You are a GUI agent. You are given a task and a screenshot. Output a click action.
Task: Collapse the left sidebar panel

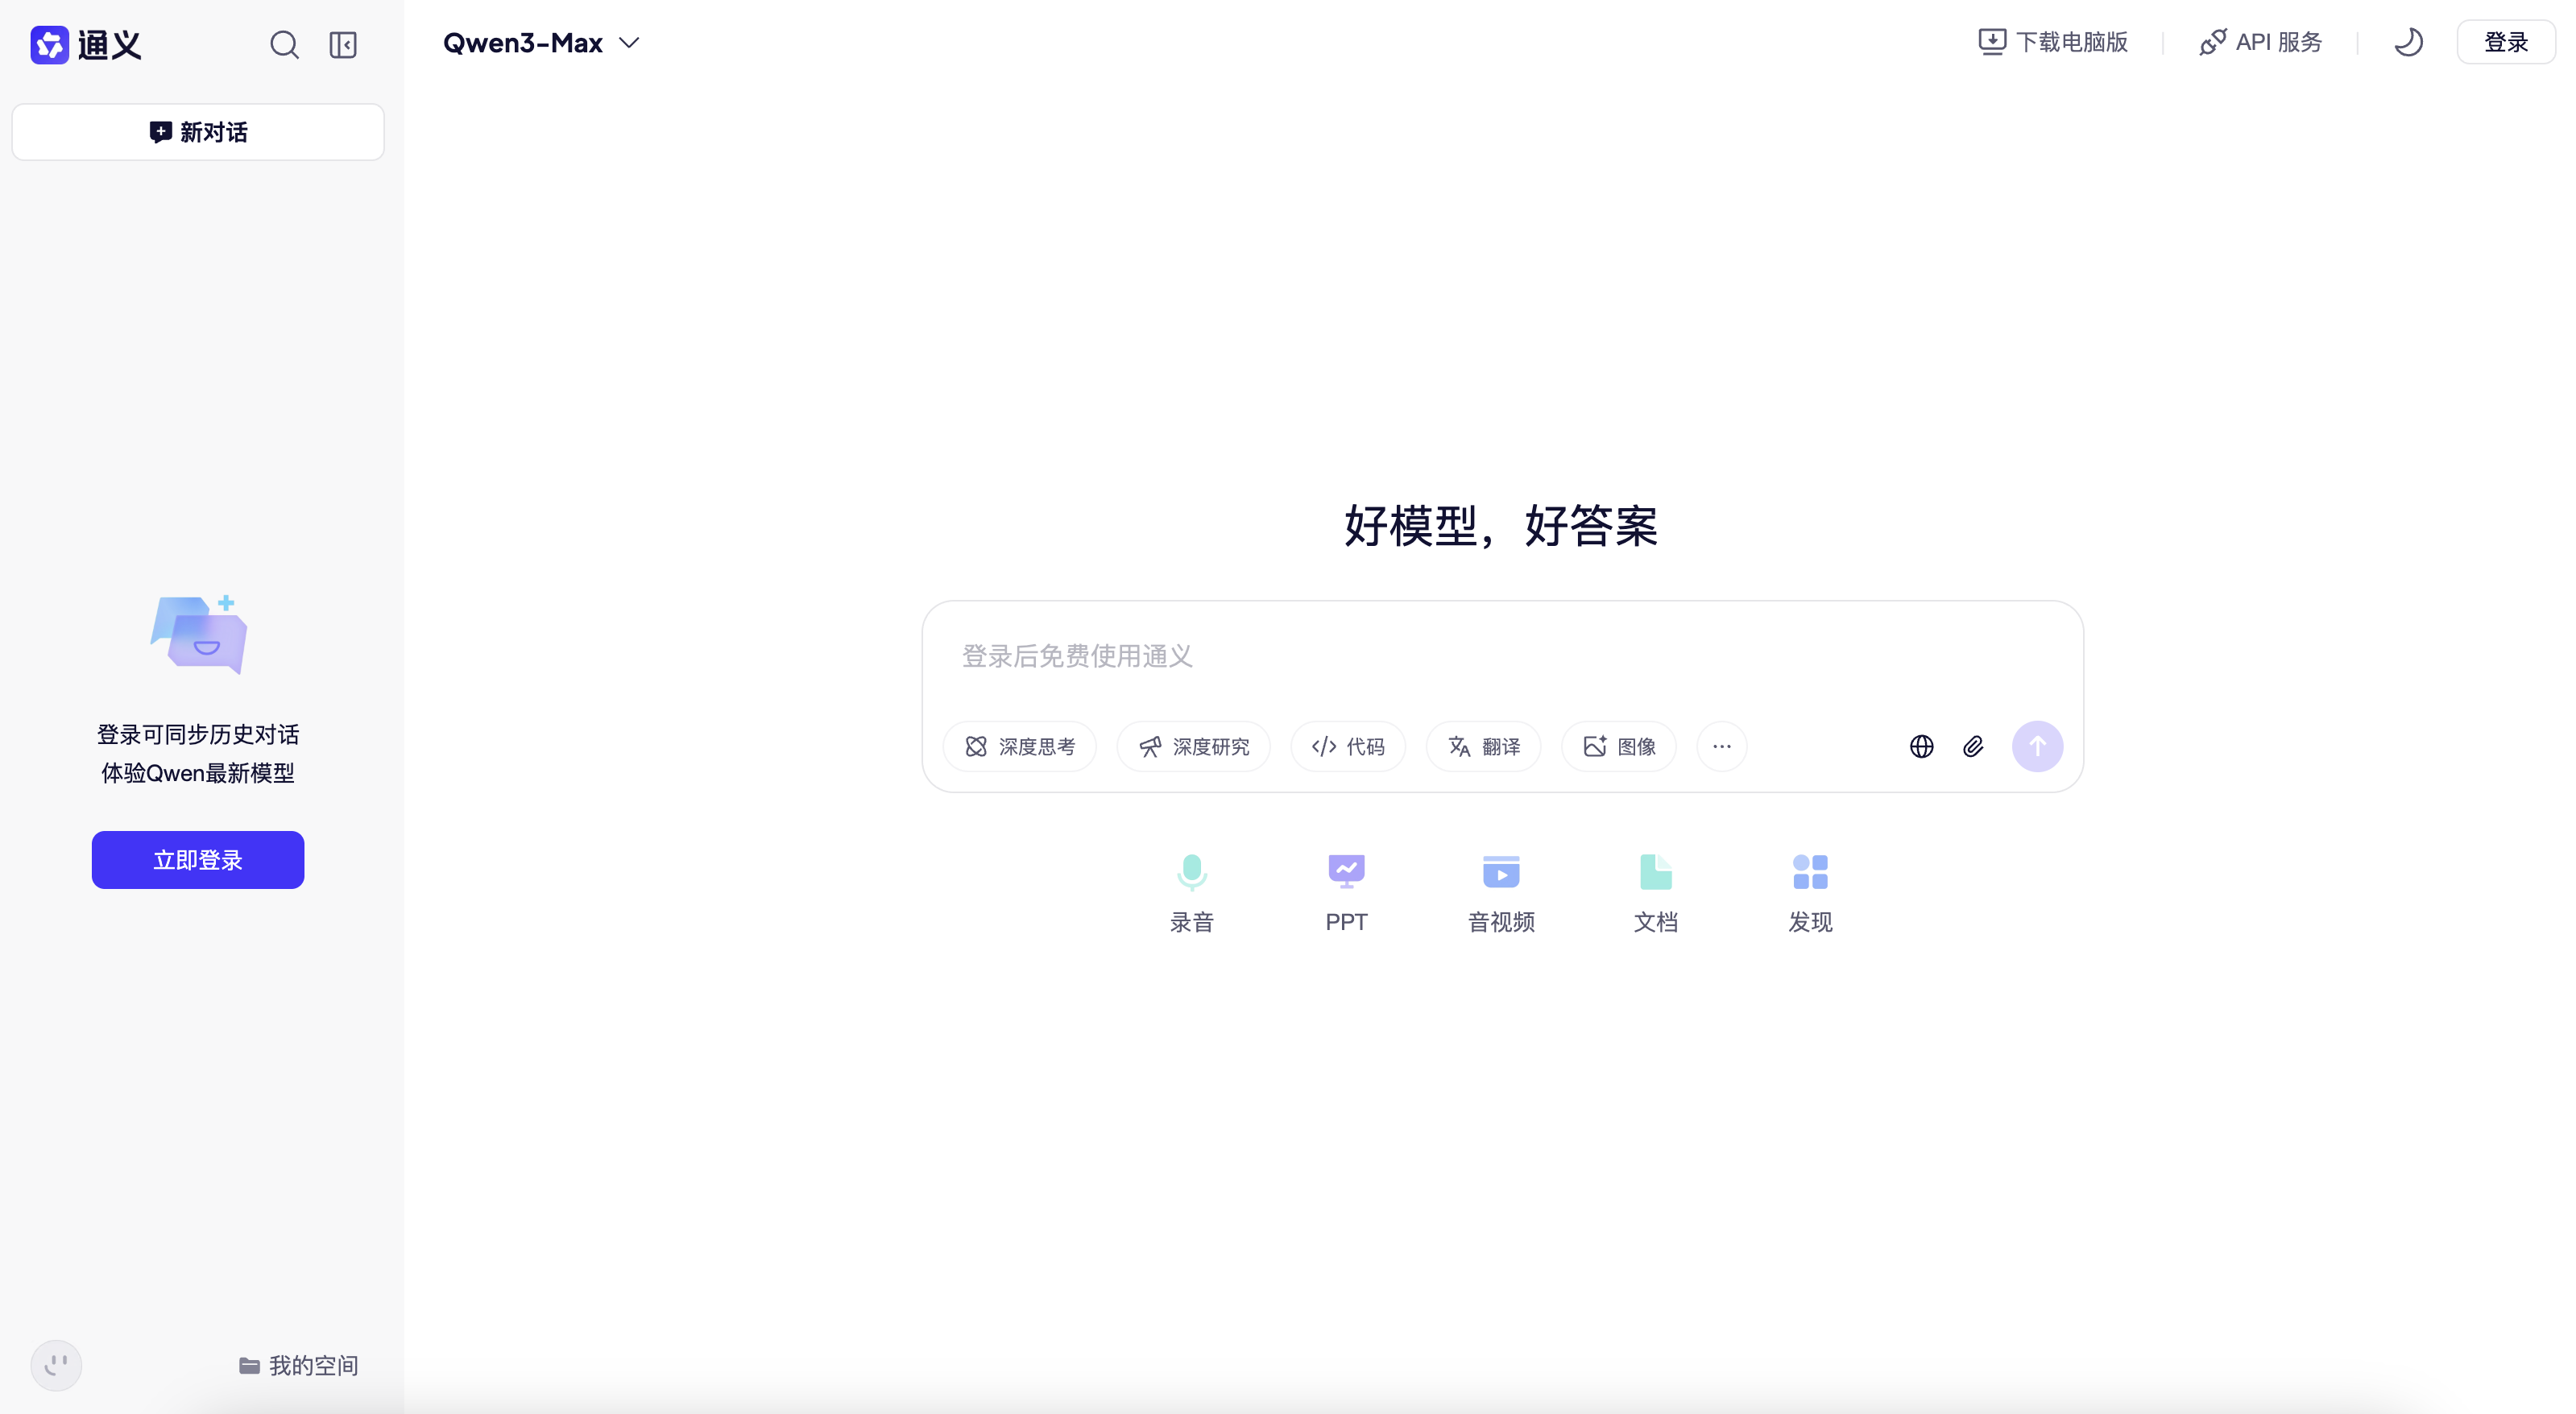pos(343,45)
